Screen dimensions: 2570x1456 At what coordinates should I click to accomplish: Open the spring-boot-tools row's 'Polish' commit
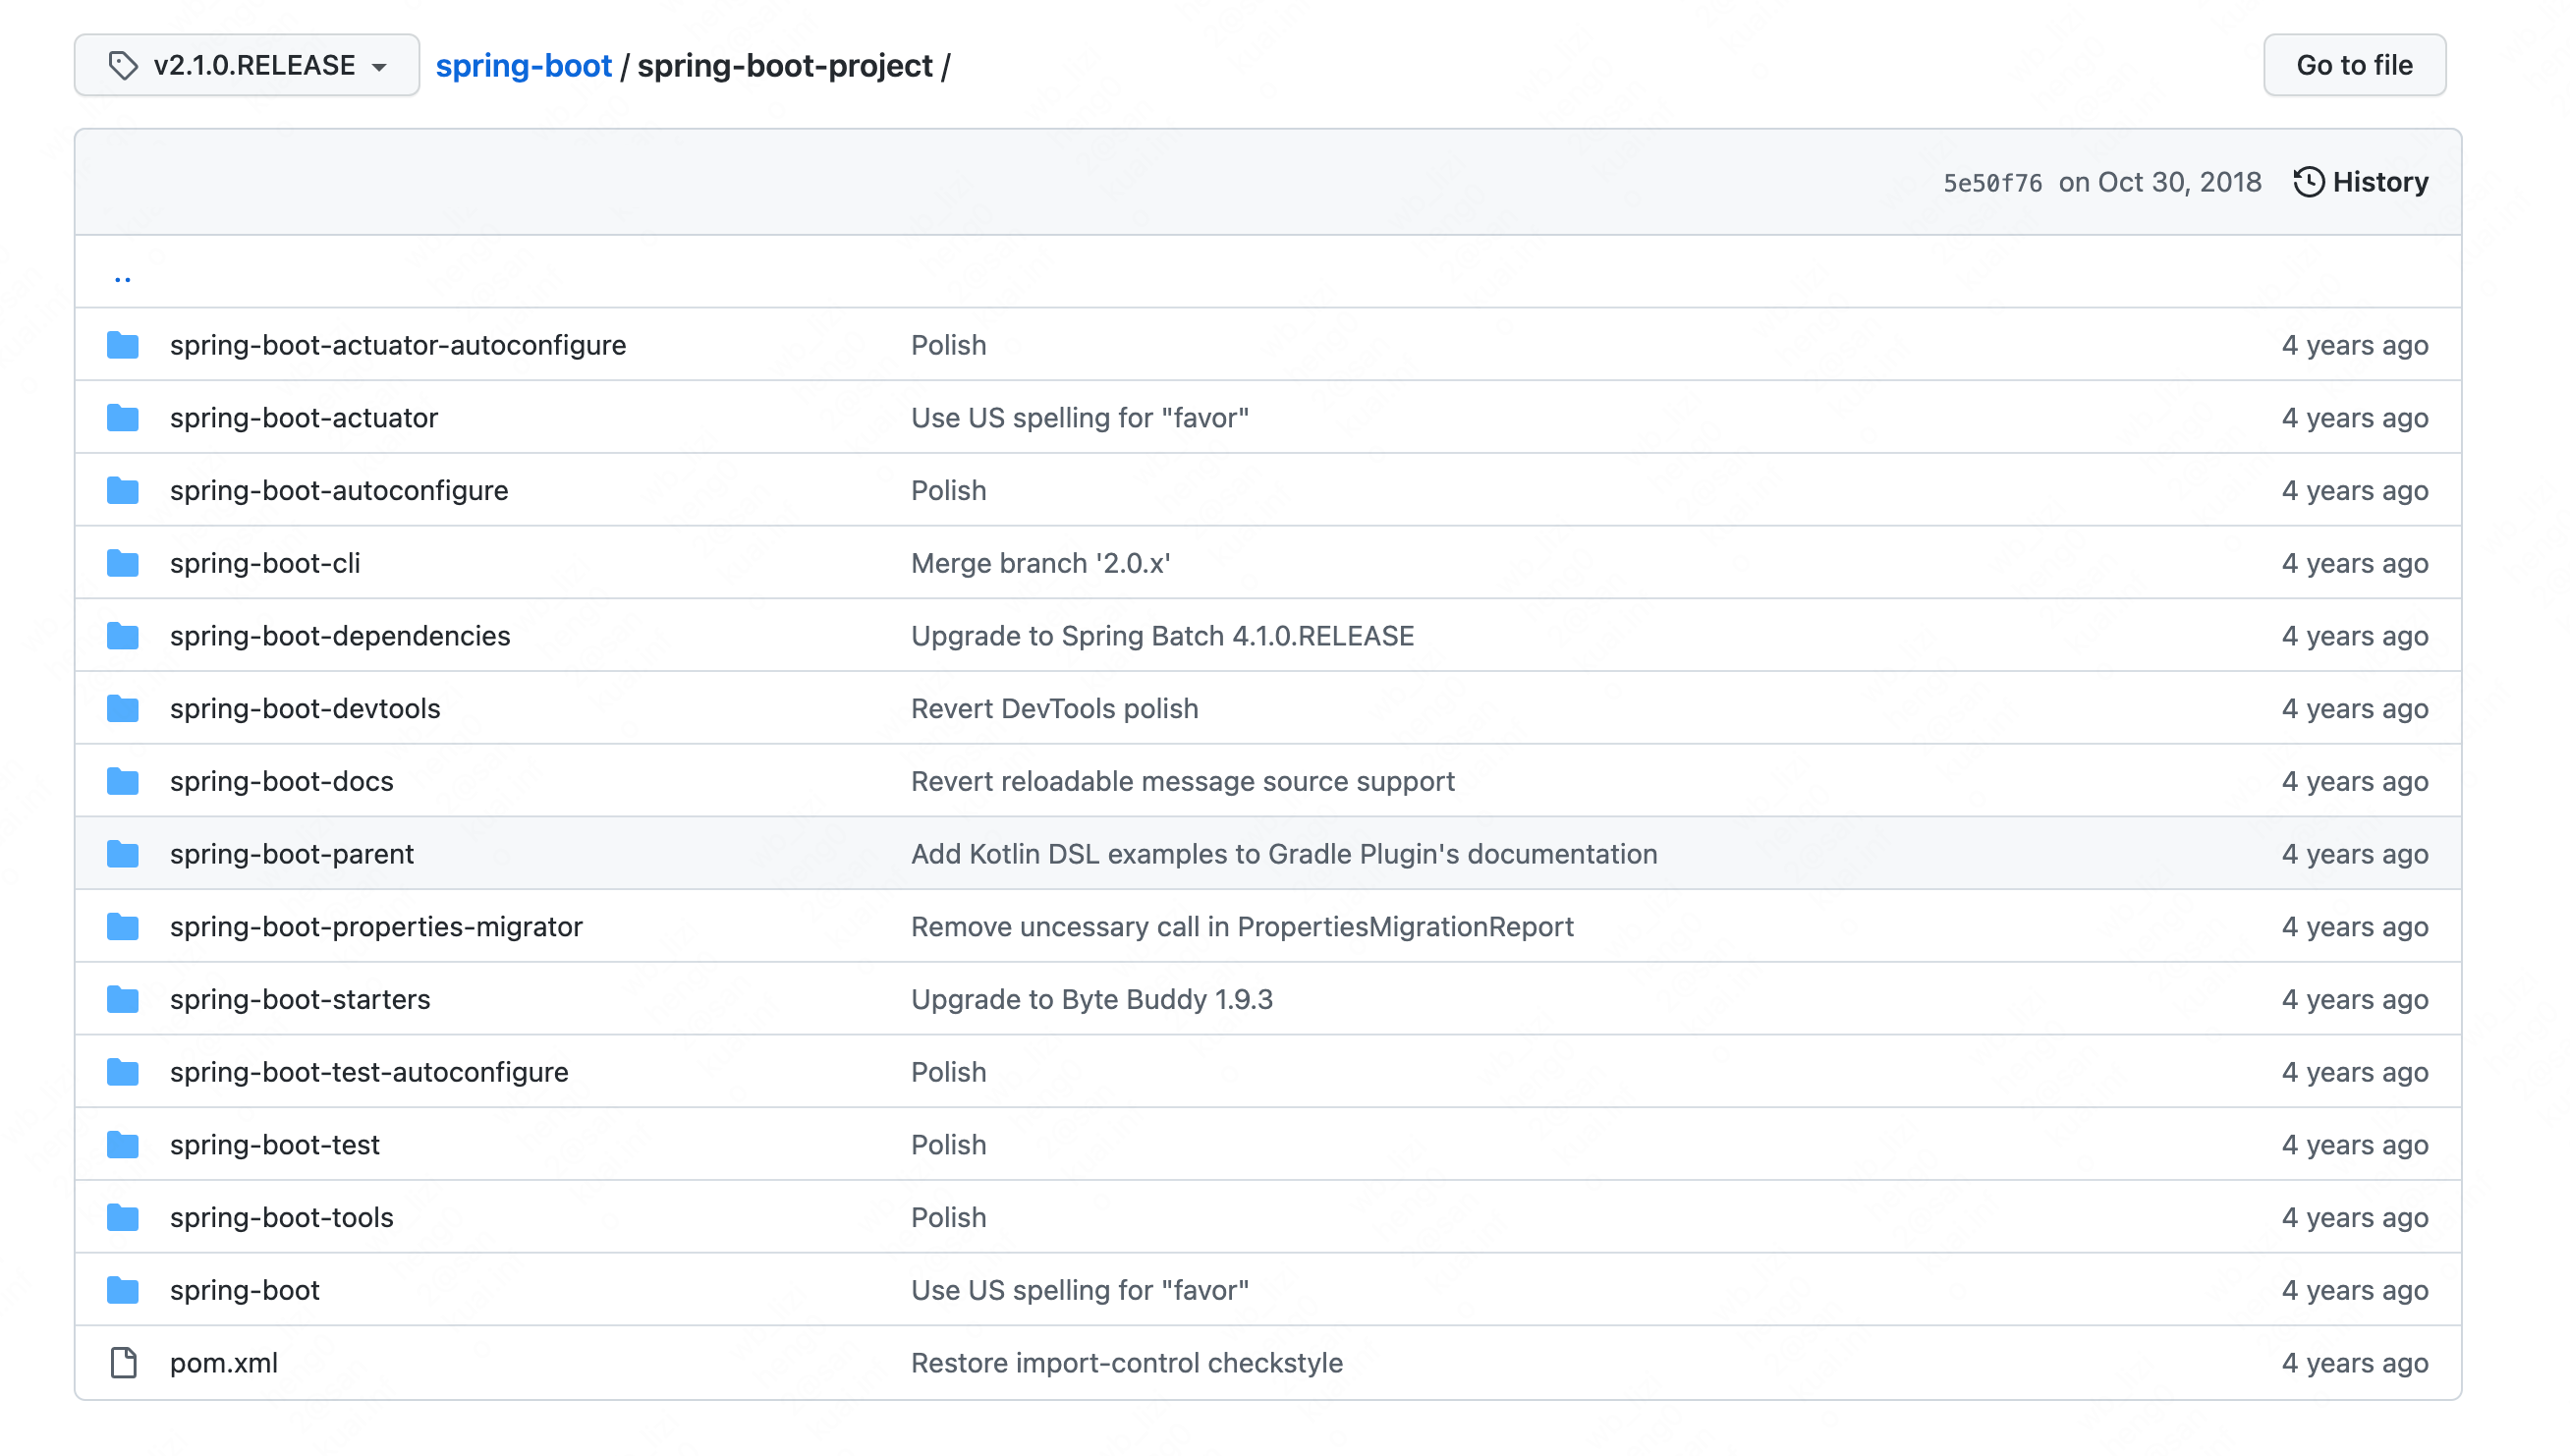(x=948, y=1217)
